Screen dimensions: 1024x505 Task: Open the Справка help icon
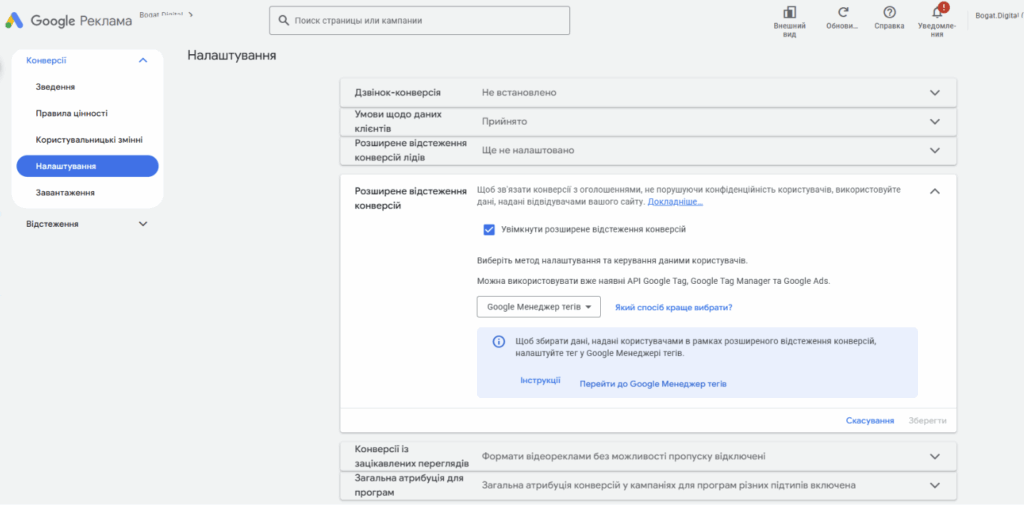889,12
